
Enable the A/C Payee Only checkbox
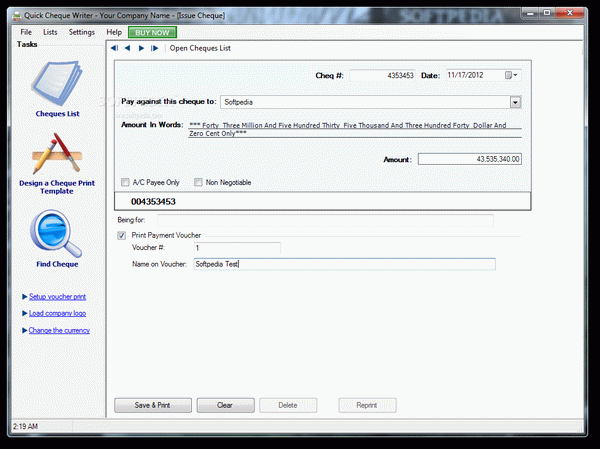(x=125, y=183)
